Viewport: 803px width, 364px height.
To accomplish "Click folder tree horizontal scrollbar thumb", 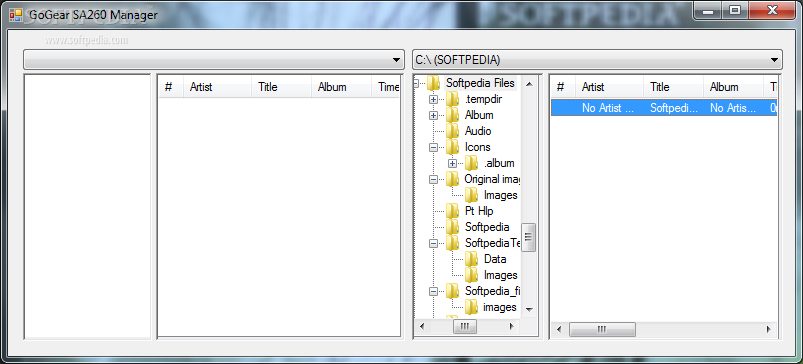I will pos(464,326).
